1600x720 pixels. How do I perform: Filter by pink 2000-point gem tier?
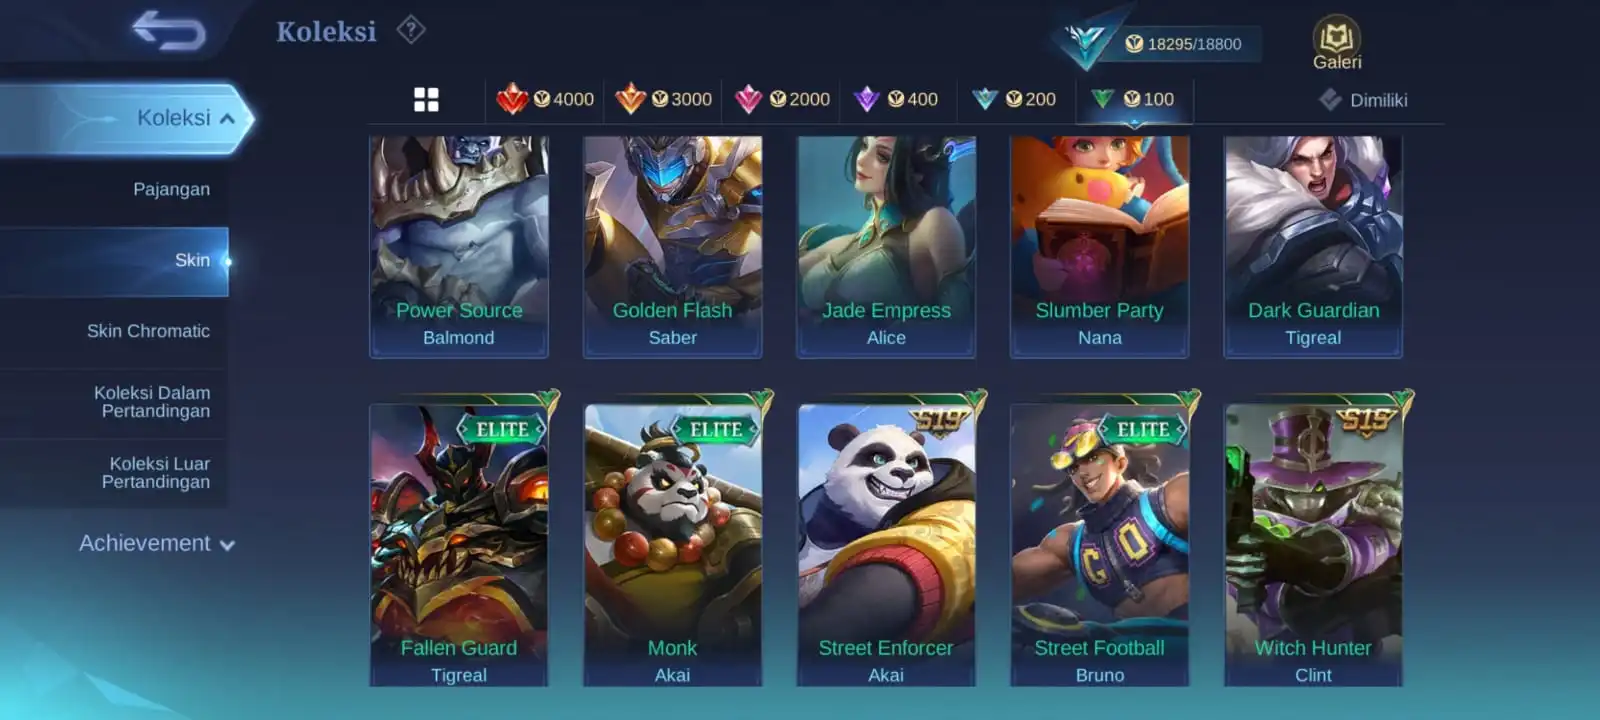point(782,99)
